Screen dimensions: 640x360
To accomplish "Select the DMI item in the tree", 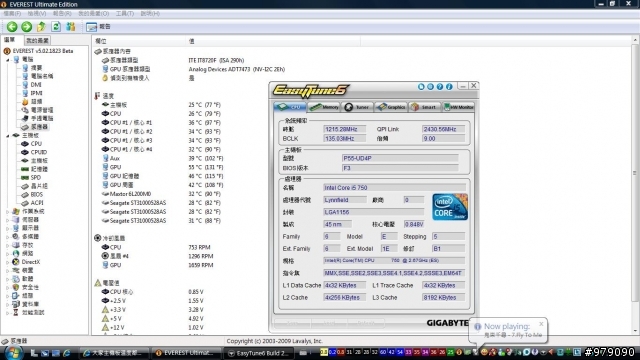I will pyautogui.click(x=36, y=85).
